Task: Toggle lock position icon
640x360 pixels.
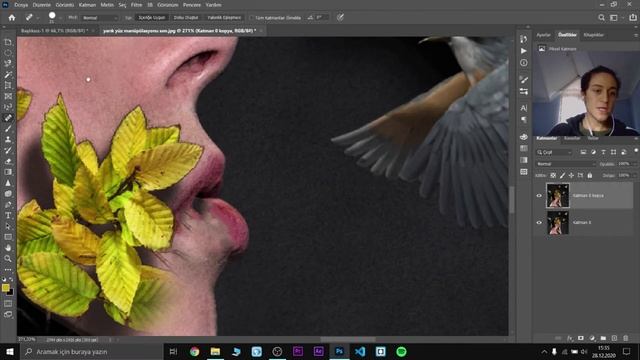Action: point(571,176)
